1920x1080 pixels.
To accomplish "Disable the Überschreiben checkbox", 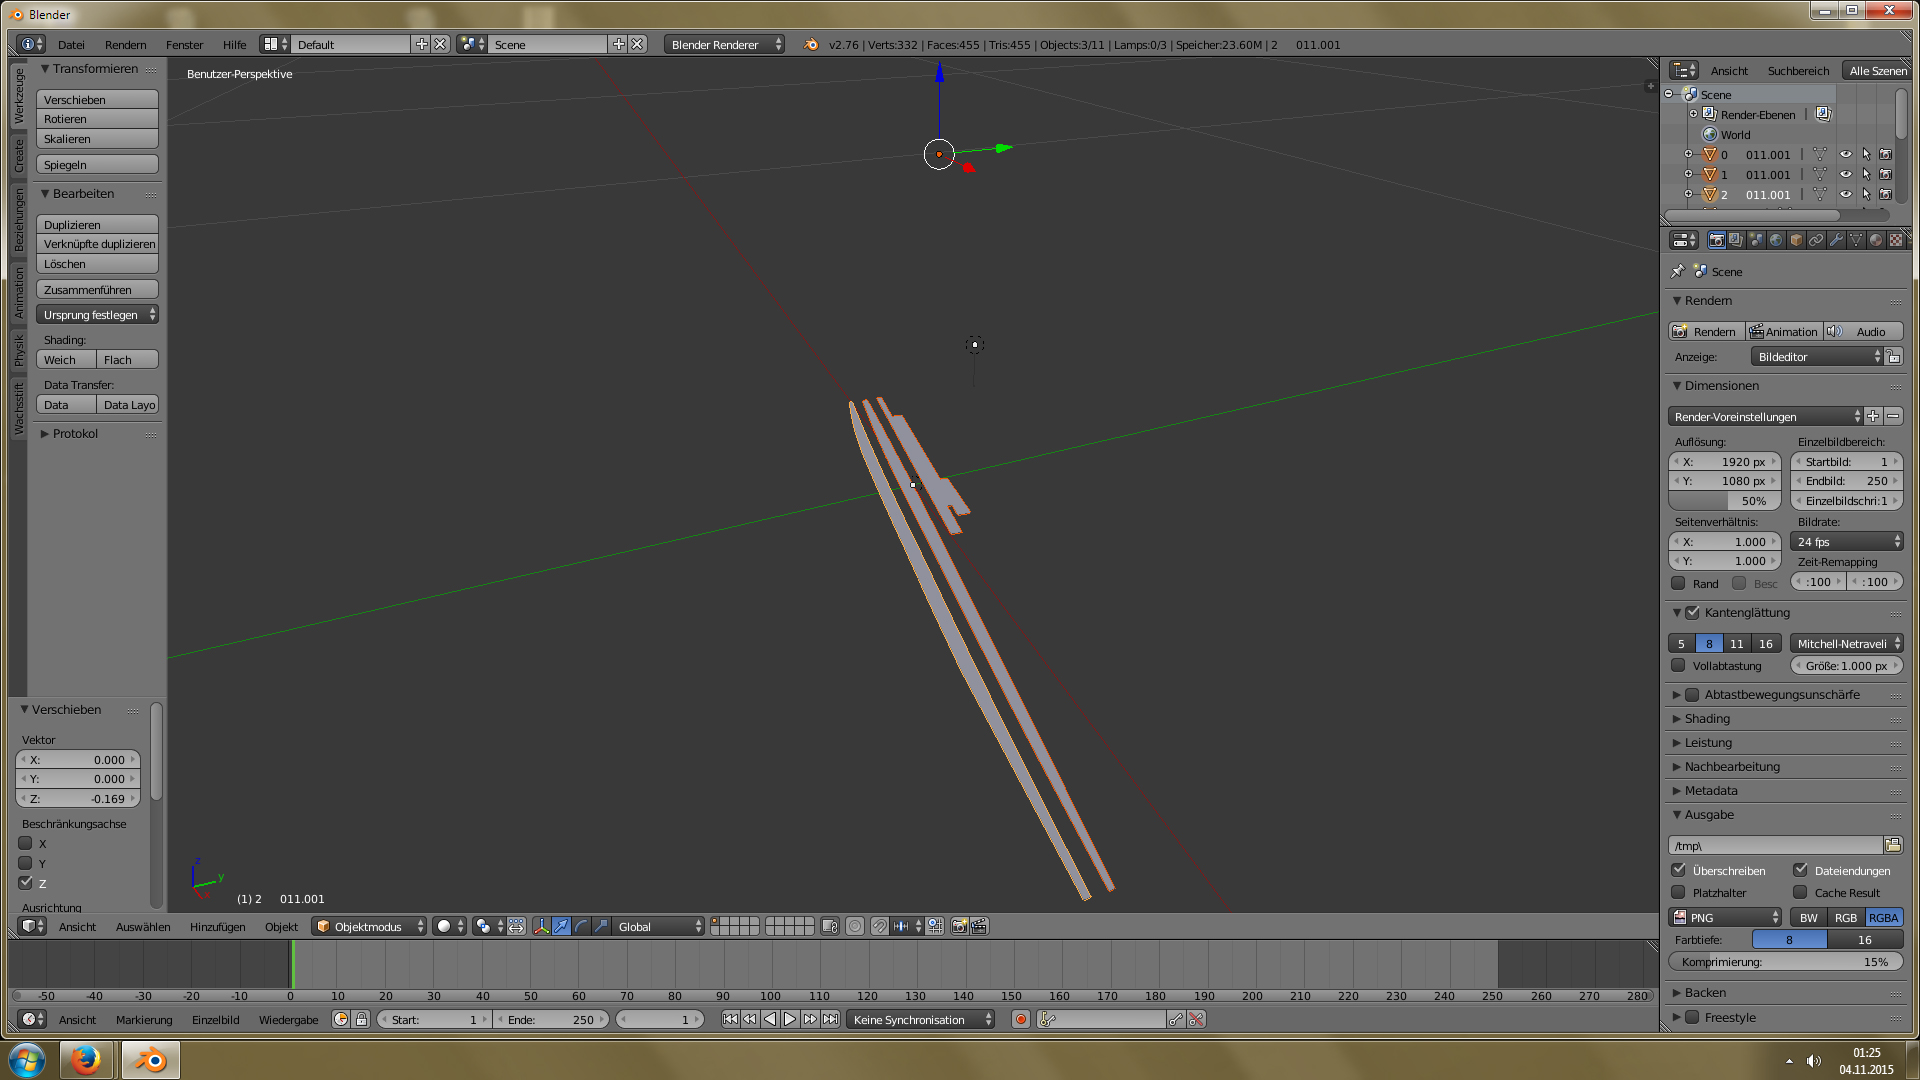I will tap(1679, 870).
